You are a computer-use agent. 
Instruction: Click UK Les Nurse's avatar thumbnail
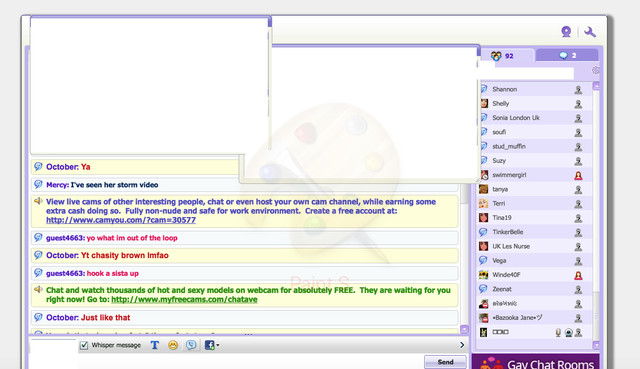coord(484,246)
